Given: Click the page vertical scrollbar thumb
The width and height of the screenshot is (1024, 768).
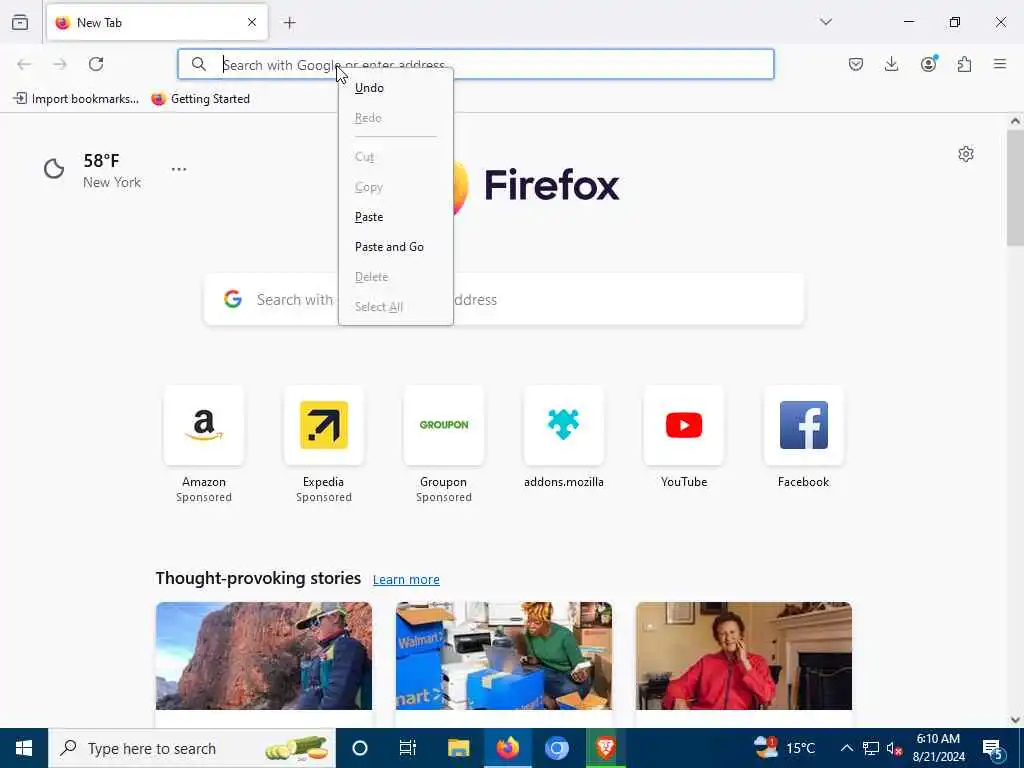Looking at the screenshot, I should [1015, 187].
